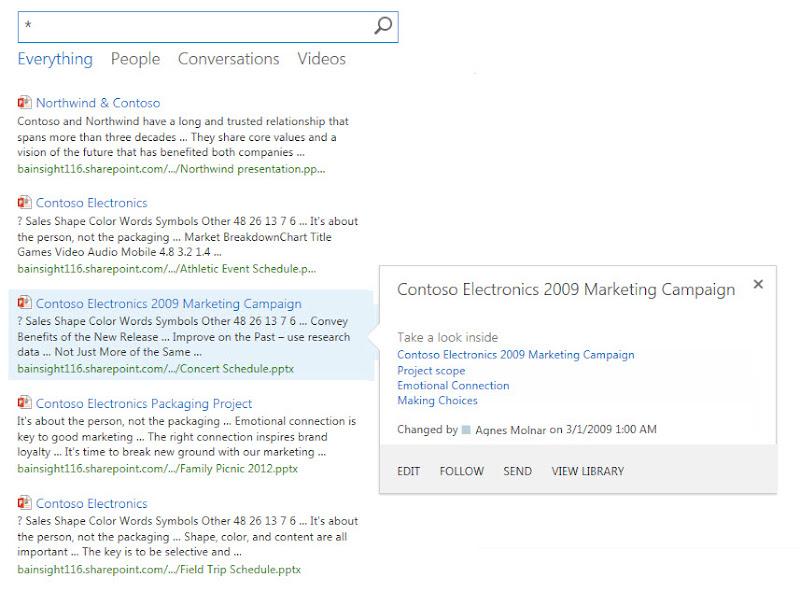Click the PowerPoint icon beside 2009 Marketing Campaign result
The image size is (800, 592).
[x=24, y=303]
